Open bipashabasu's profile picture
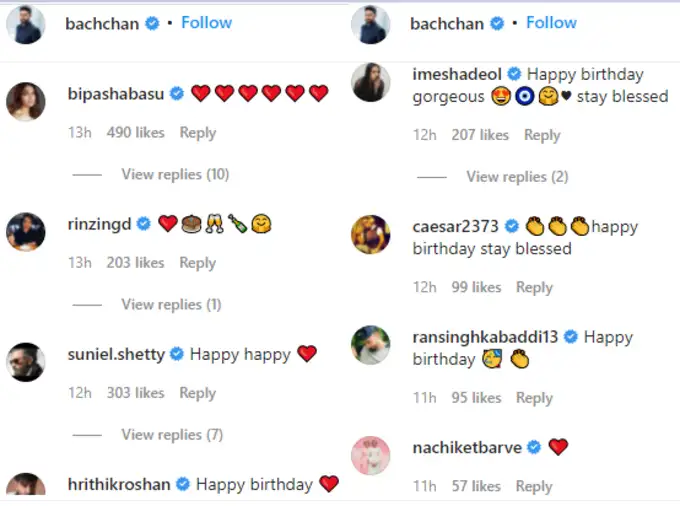 click(26, 102)
